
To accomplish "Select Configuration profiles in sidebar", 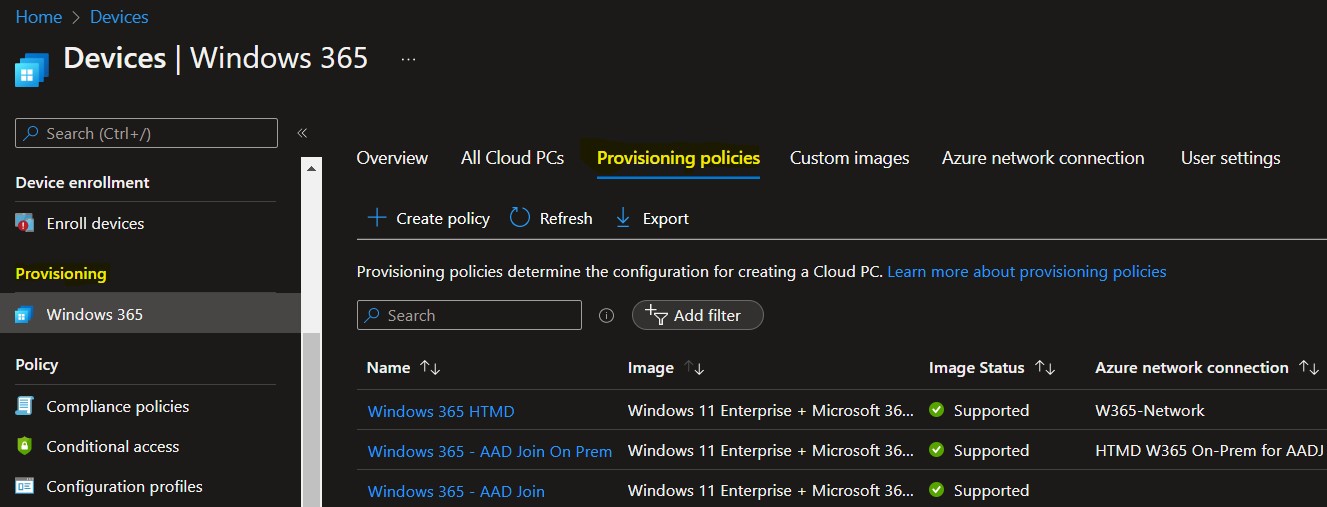I will [x=124, y=486].
